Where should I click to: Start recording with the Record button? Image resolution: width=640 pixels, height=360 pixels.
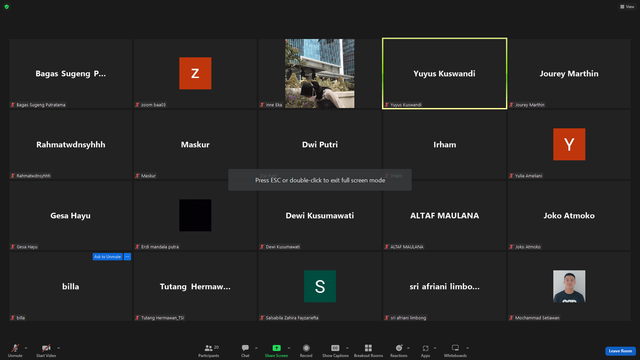click(306, 350)
